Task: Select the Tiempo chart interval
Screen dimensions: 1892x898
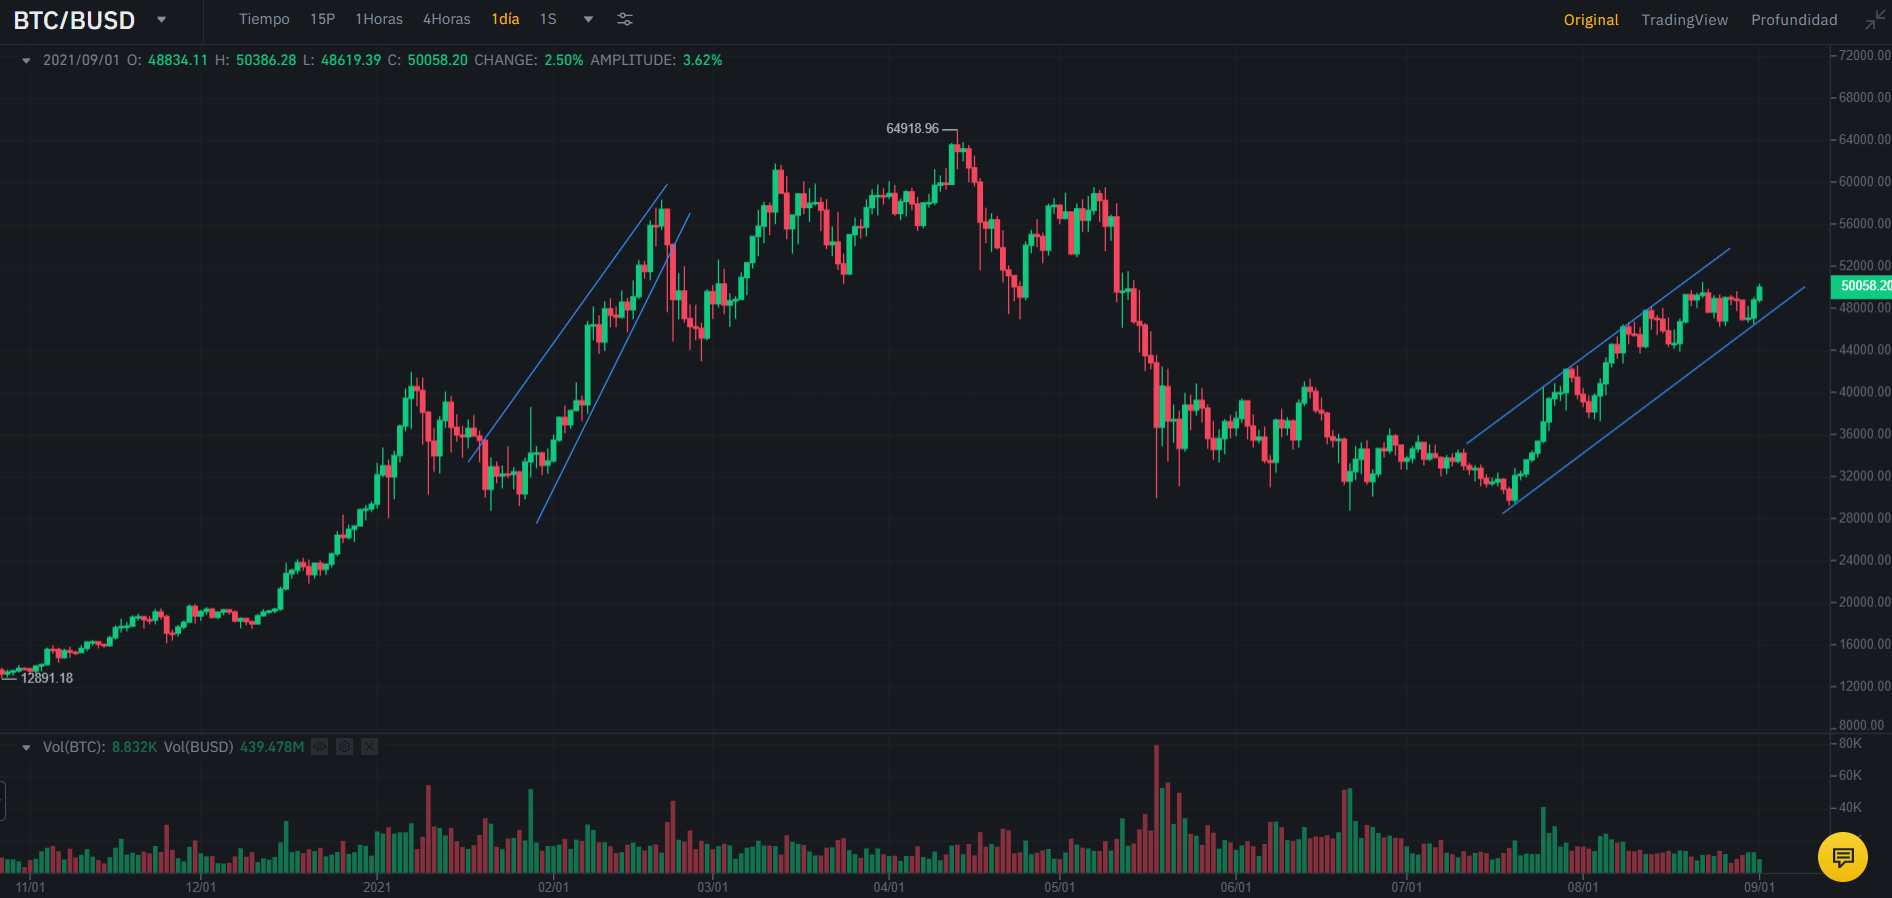Action: tap(264, 19)
